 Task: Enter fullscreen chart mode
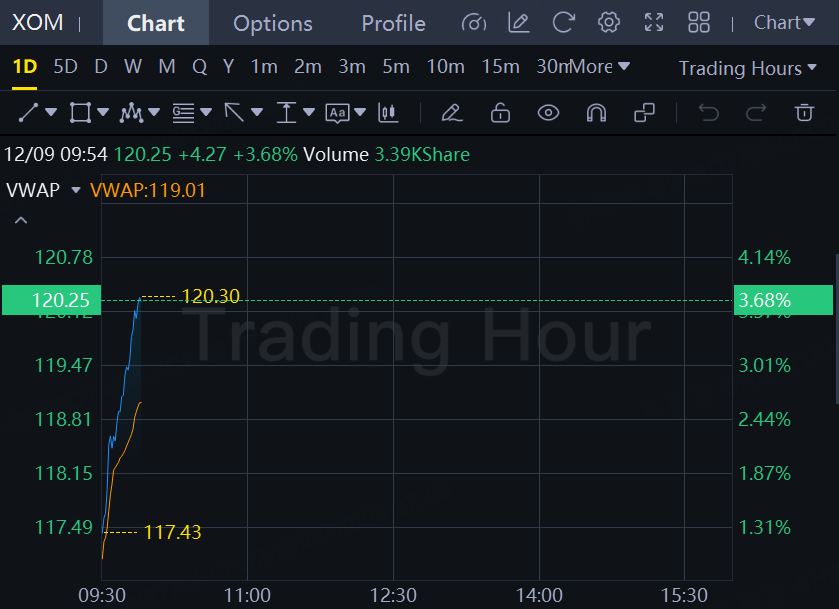tap(654, 22)
